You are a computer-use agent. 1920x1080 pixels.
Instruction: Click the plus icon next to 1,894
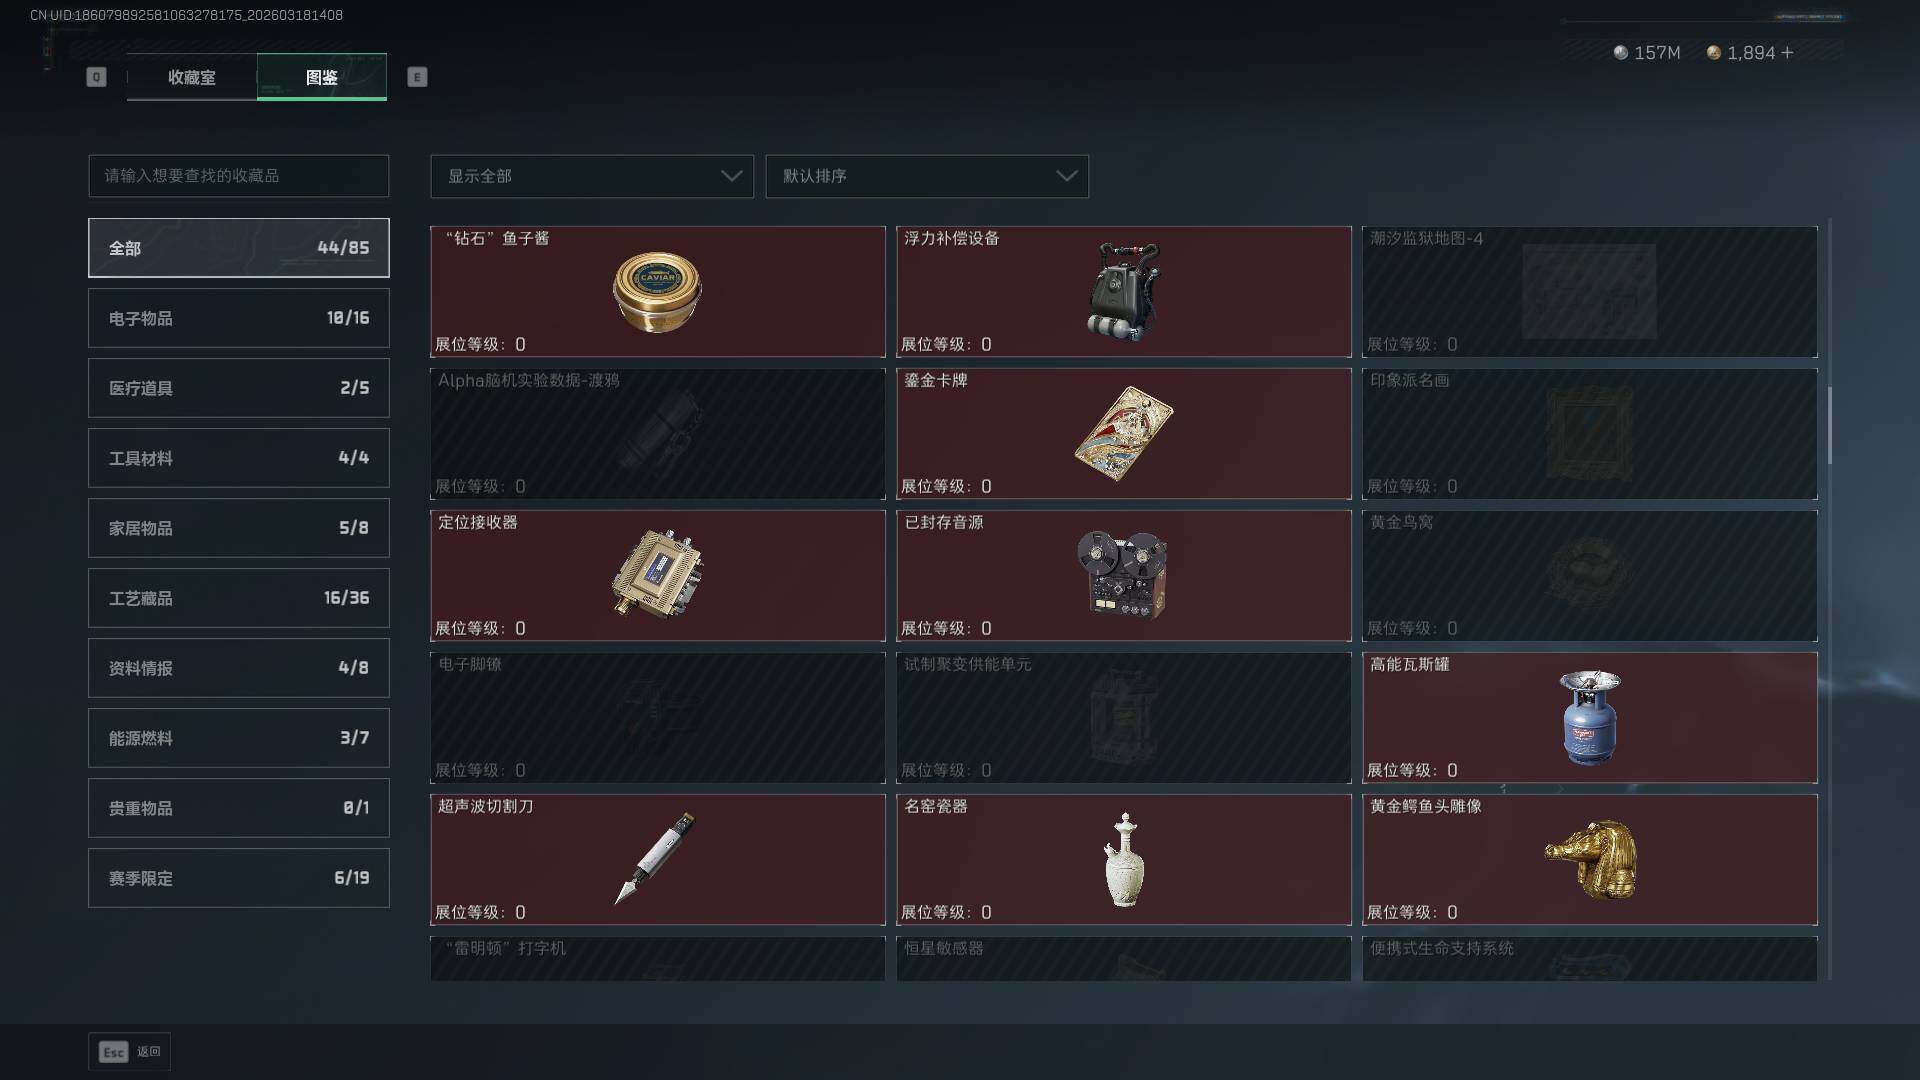[x=1787, y=52]
